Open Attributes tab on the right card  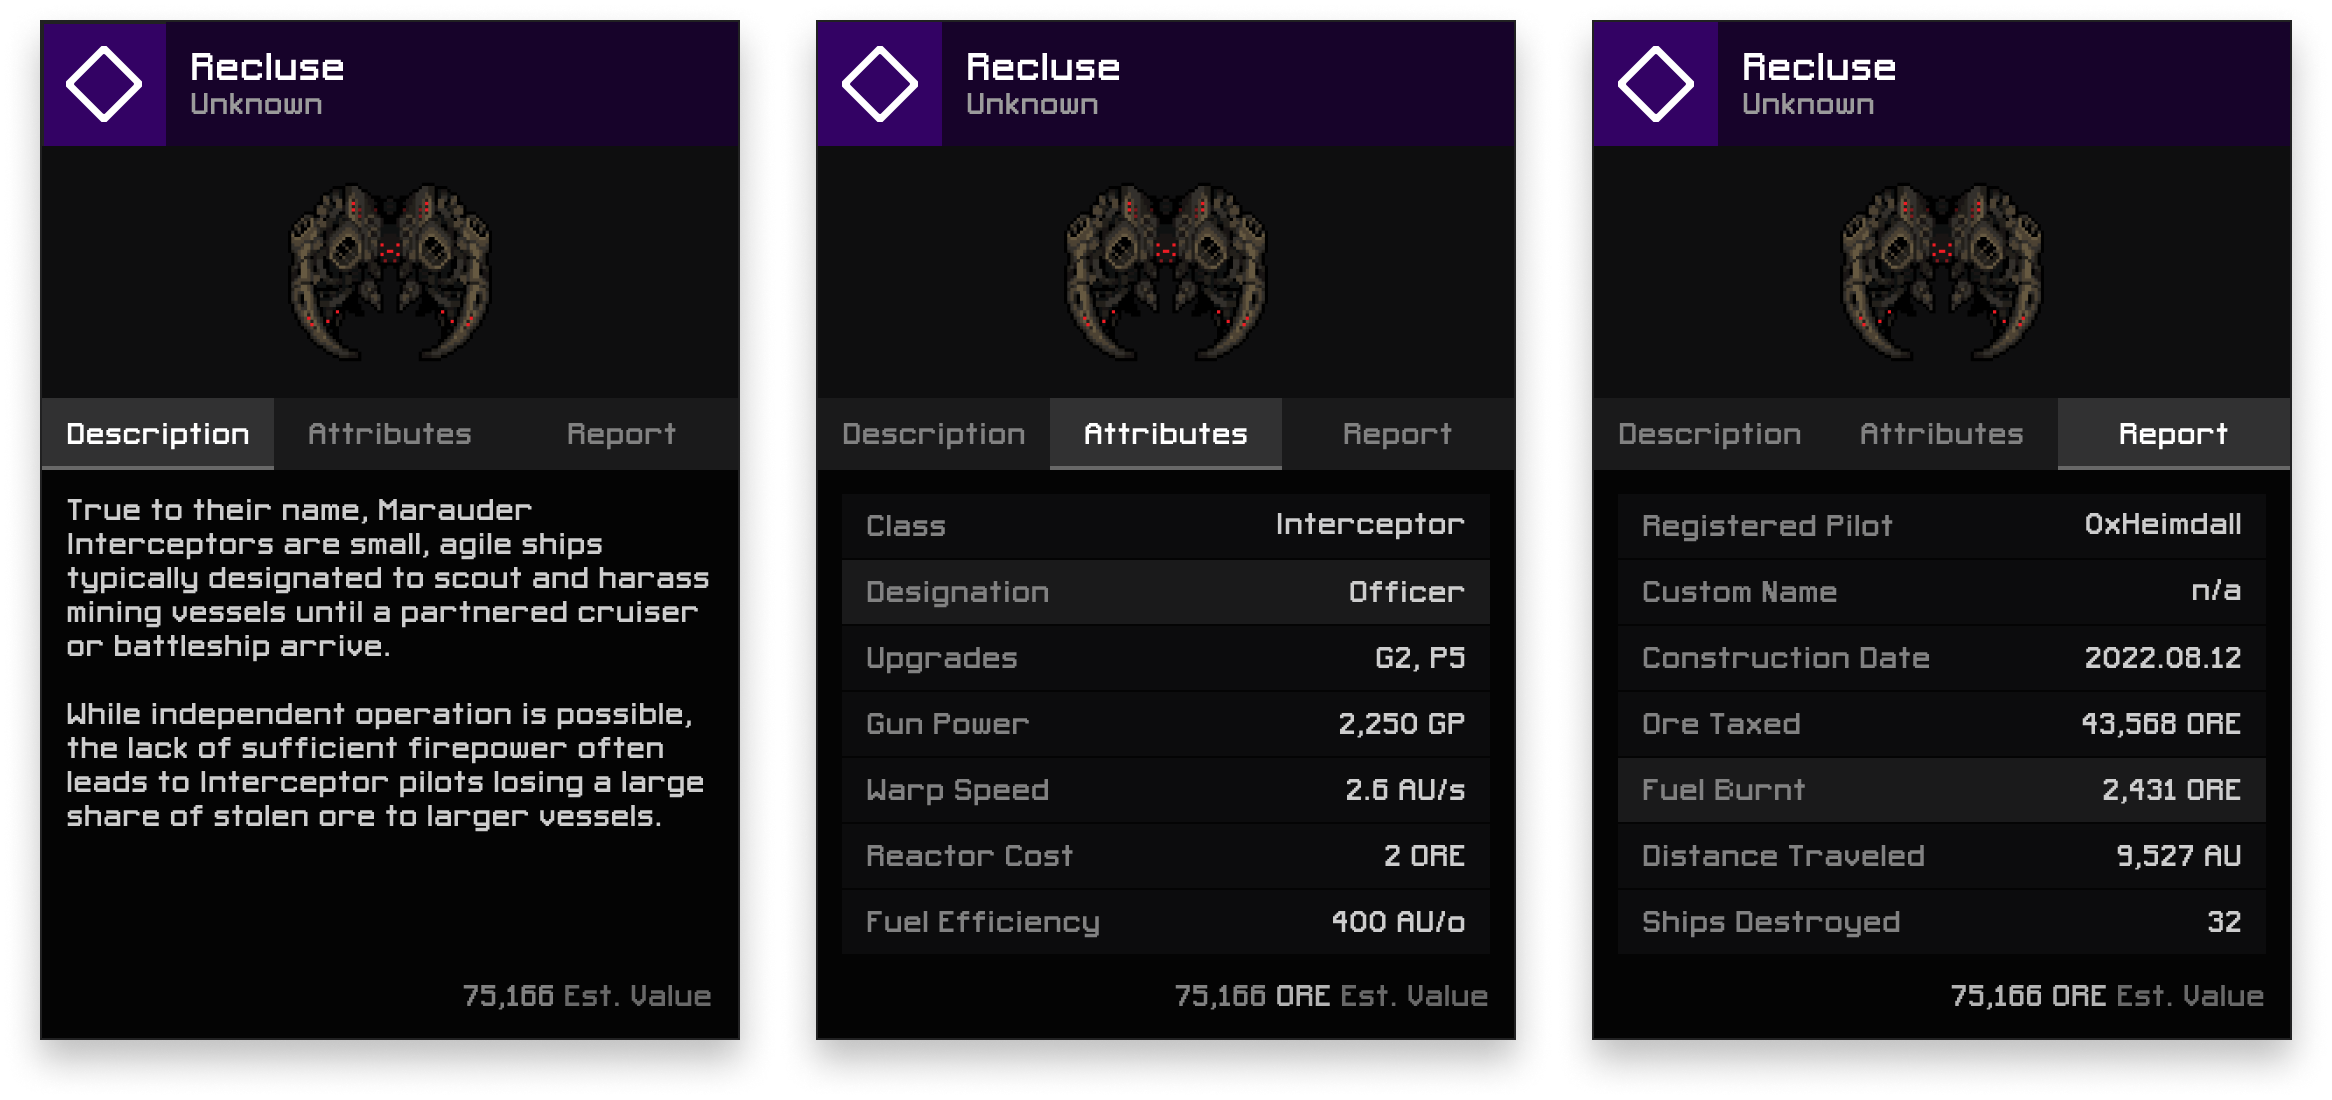[1941, 434]
